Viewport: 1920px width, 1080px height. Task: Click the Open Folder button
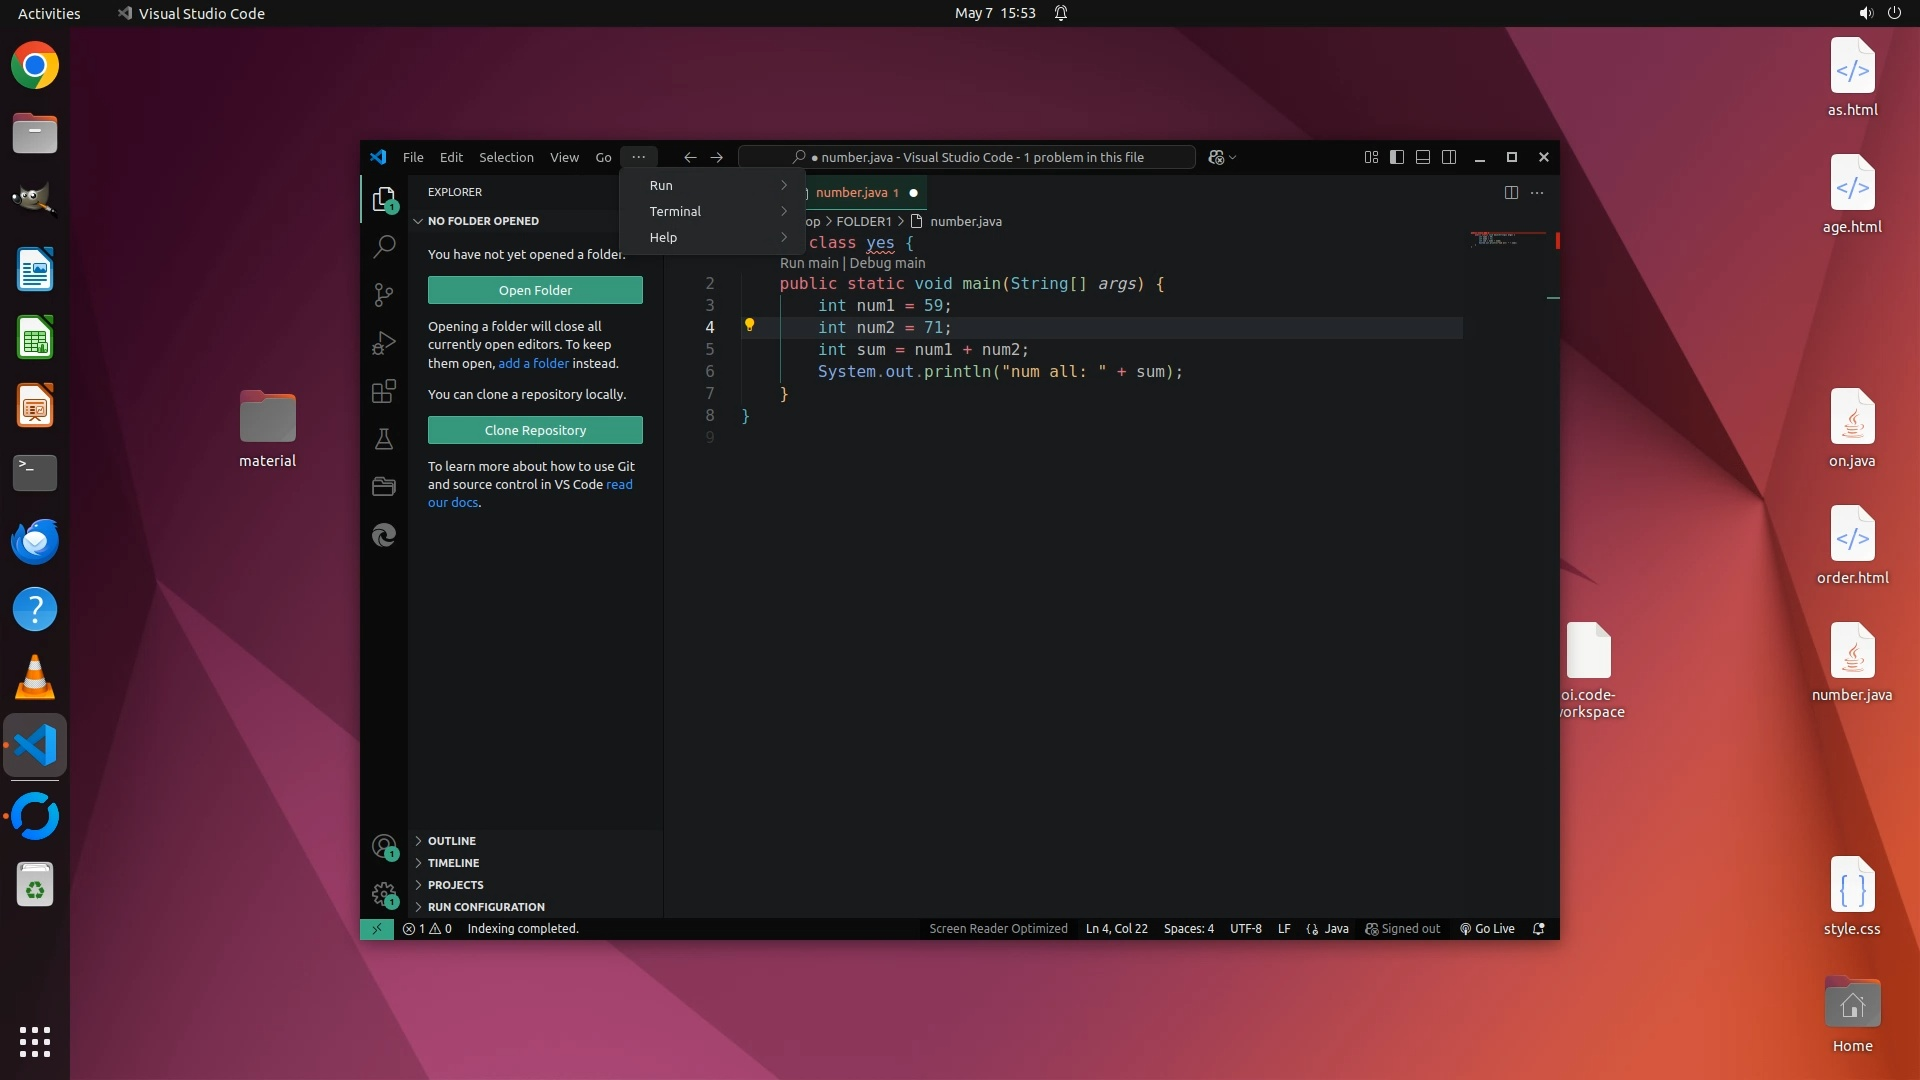point(535,290)
